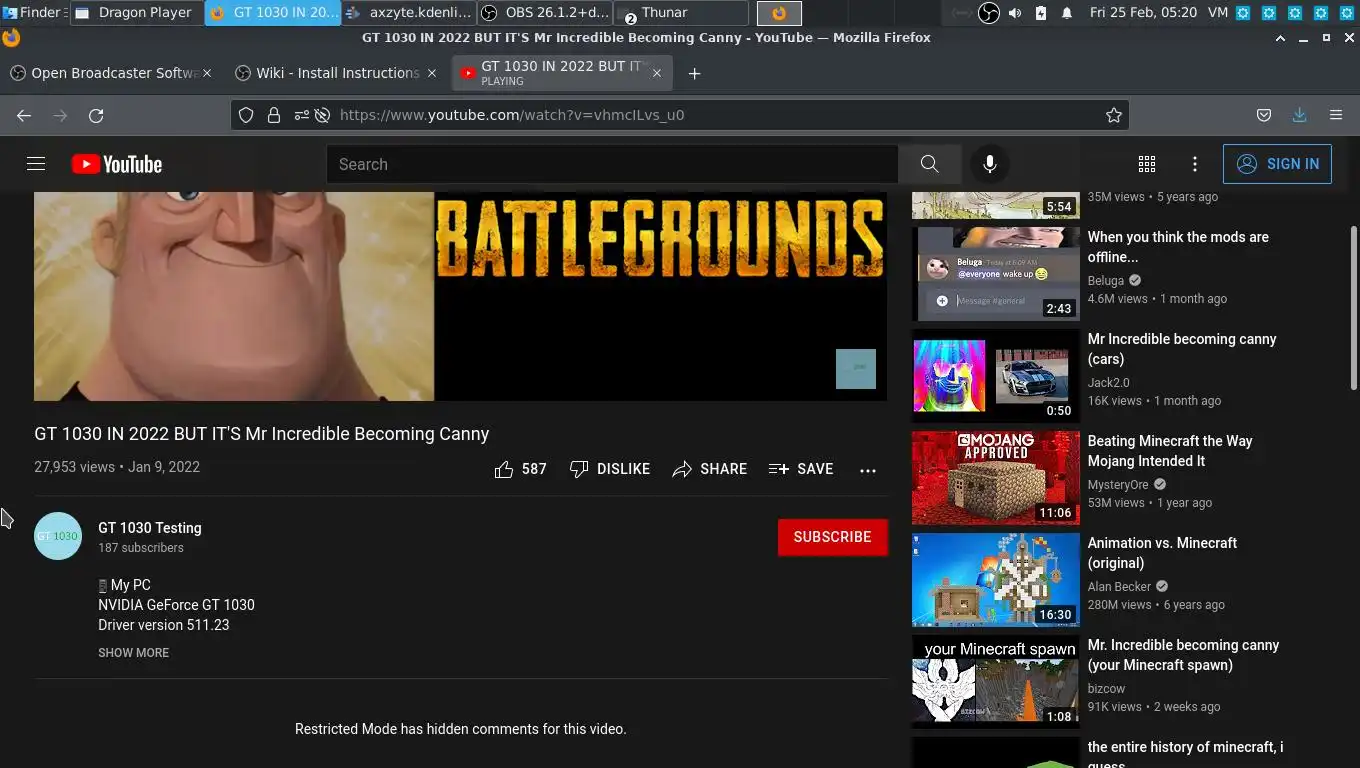Open Alan Becker channel link

1119,587
